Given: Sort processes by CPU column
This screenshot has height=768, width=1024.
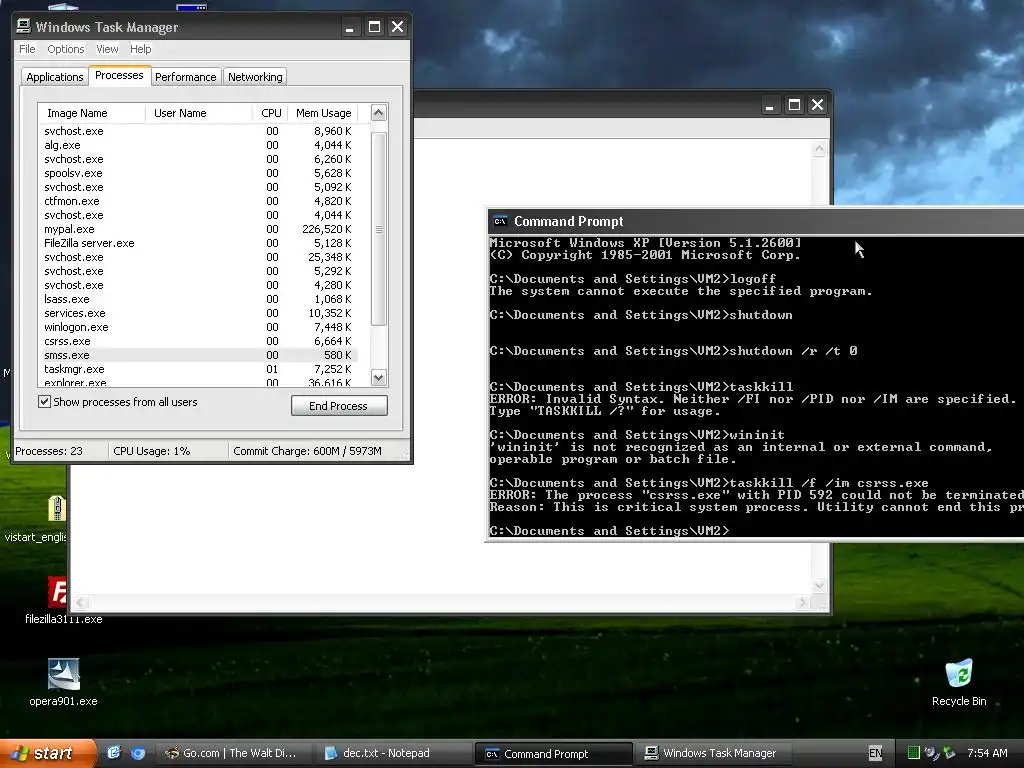Looking at the screenshot, I should coord(270,113).
